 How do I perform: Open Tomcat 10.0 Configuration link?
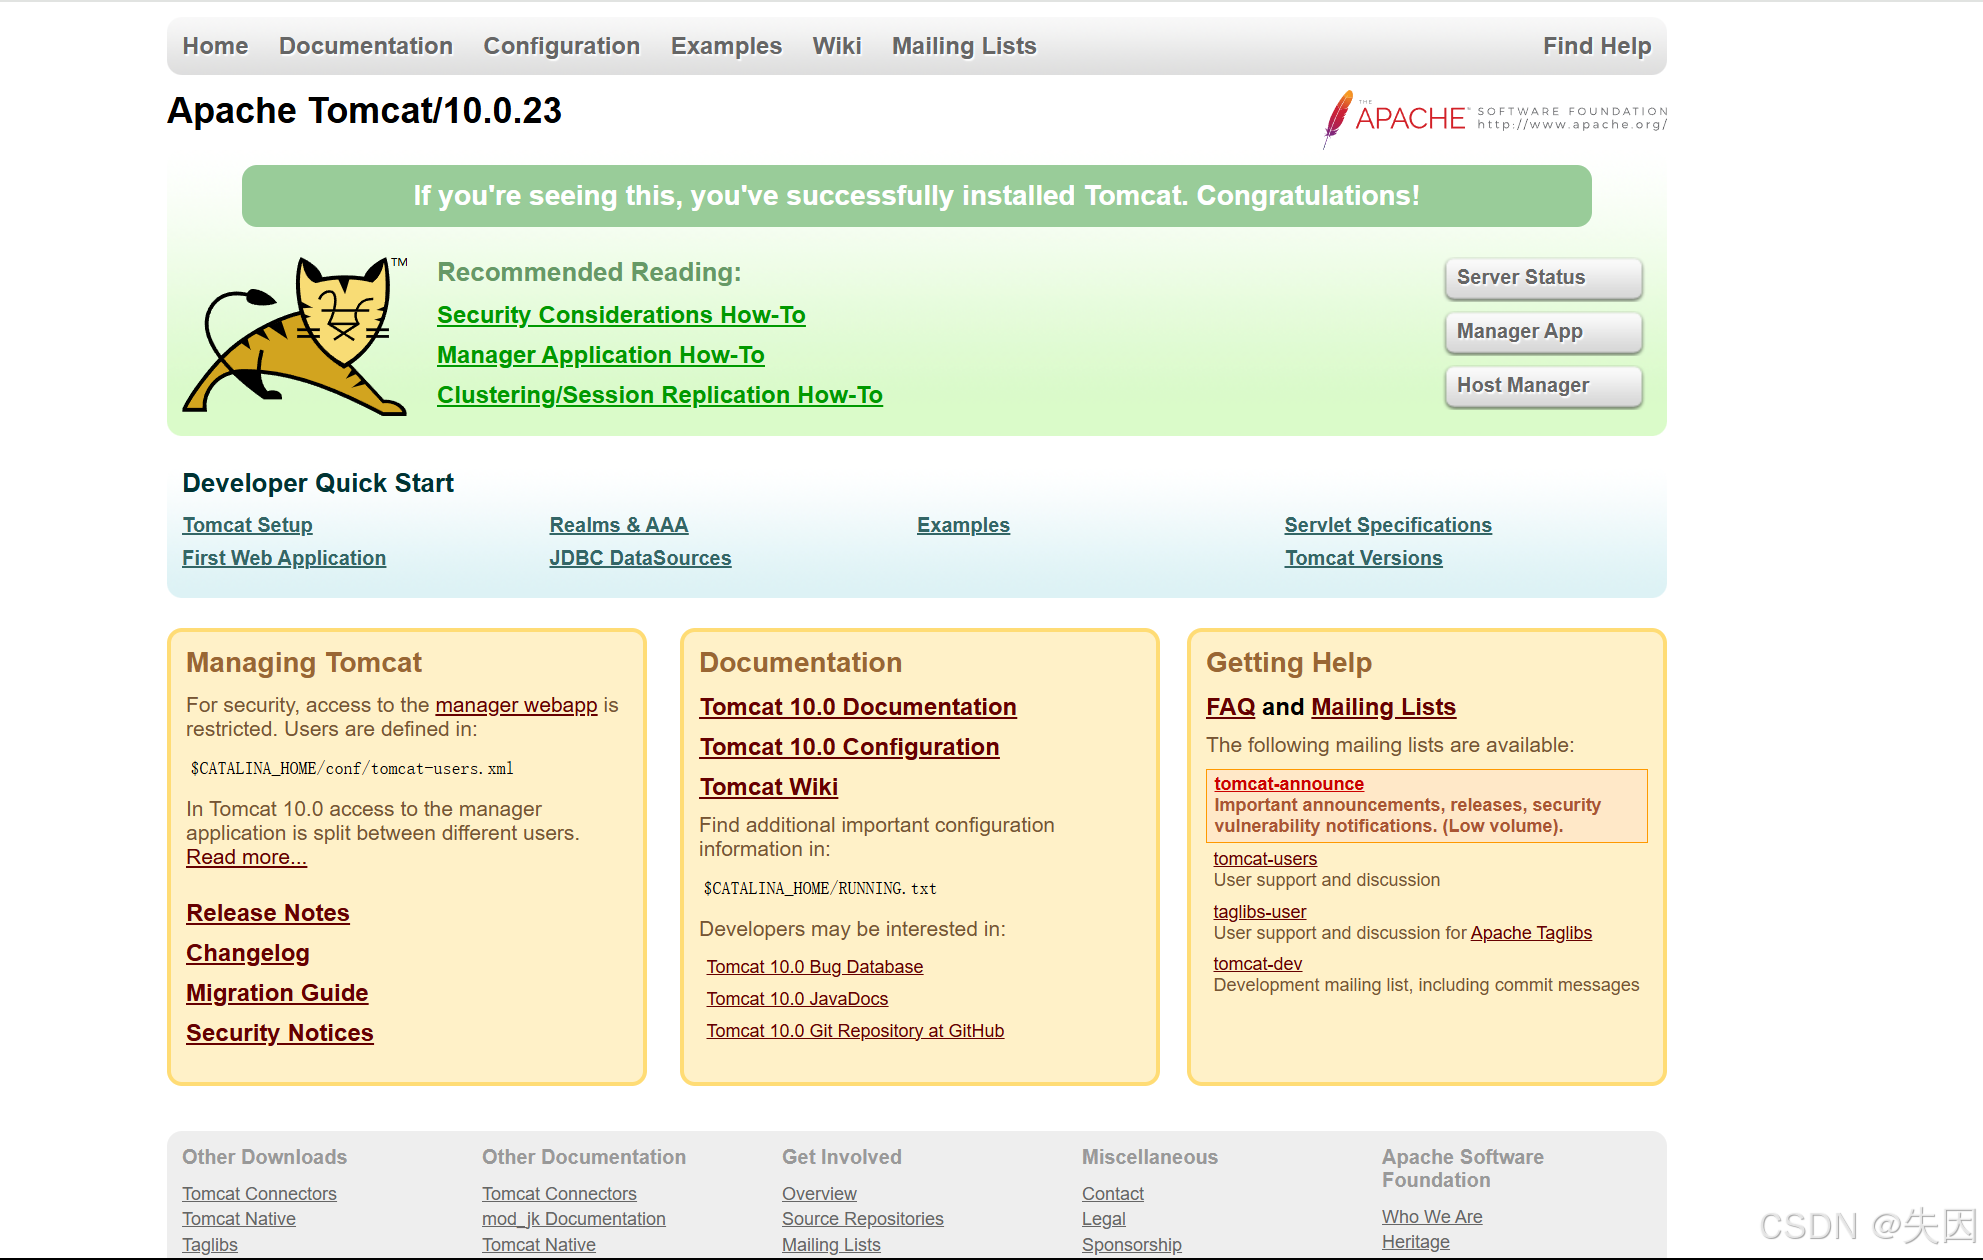pos(849,747)
